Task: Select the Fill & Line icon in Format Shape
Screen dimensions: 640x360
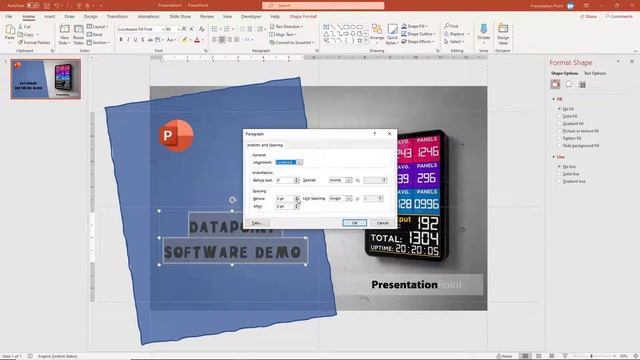Action: (555, 84)
